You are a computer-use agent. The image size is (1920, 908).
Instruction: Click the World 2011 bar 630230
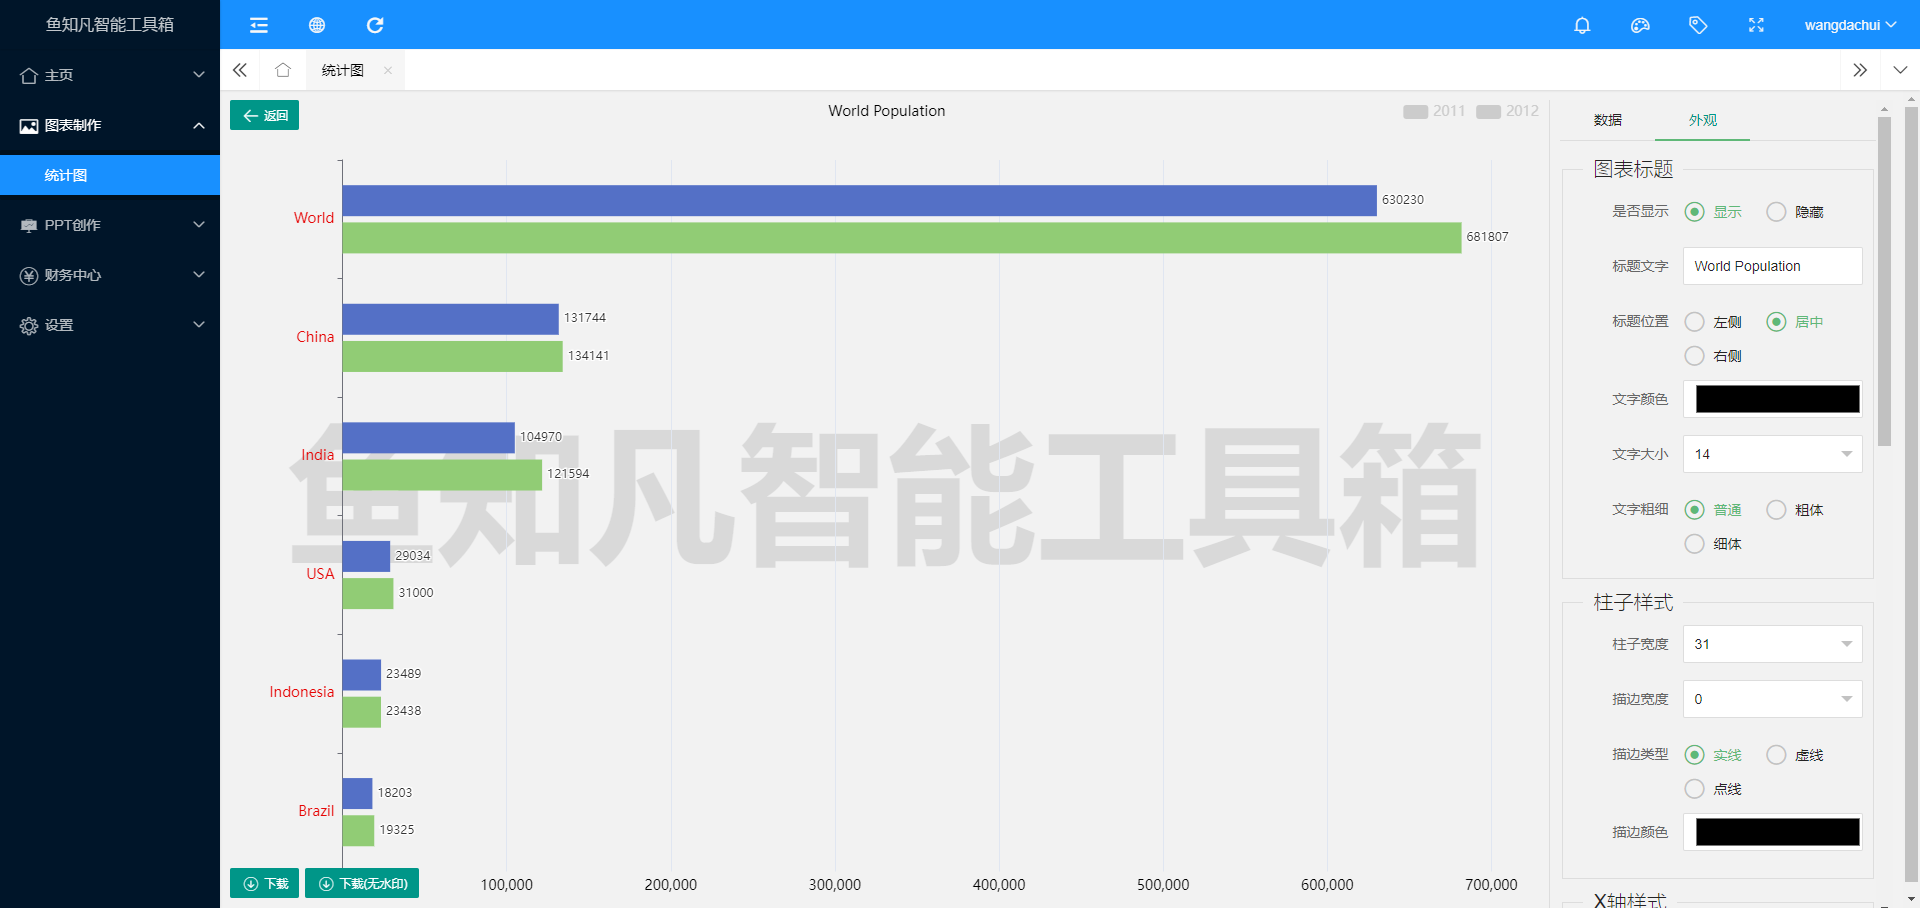click(x=859, y=200)
